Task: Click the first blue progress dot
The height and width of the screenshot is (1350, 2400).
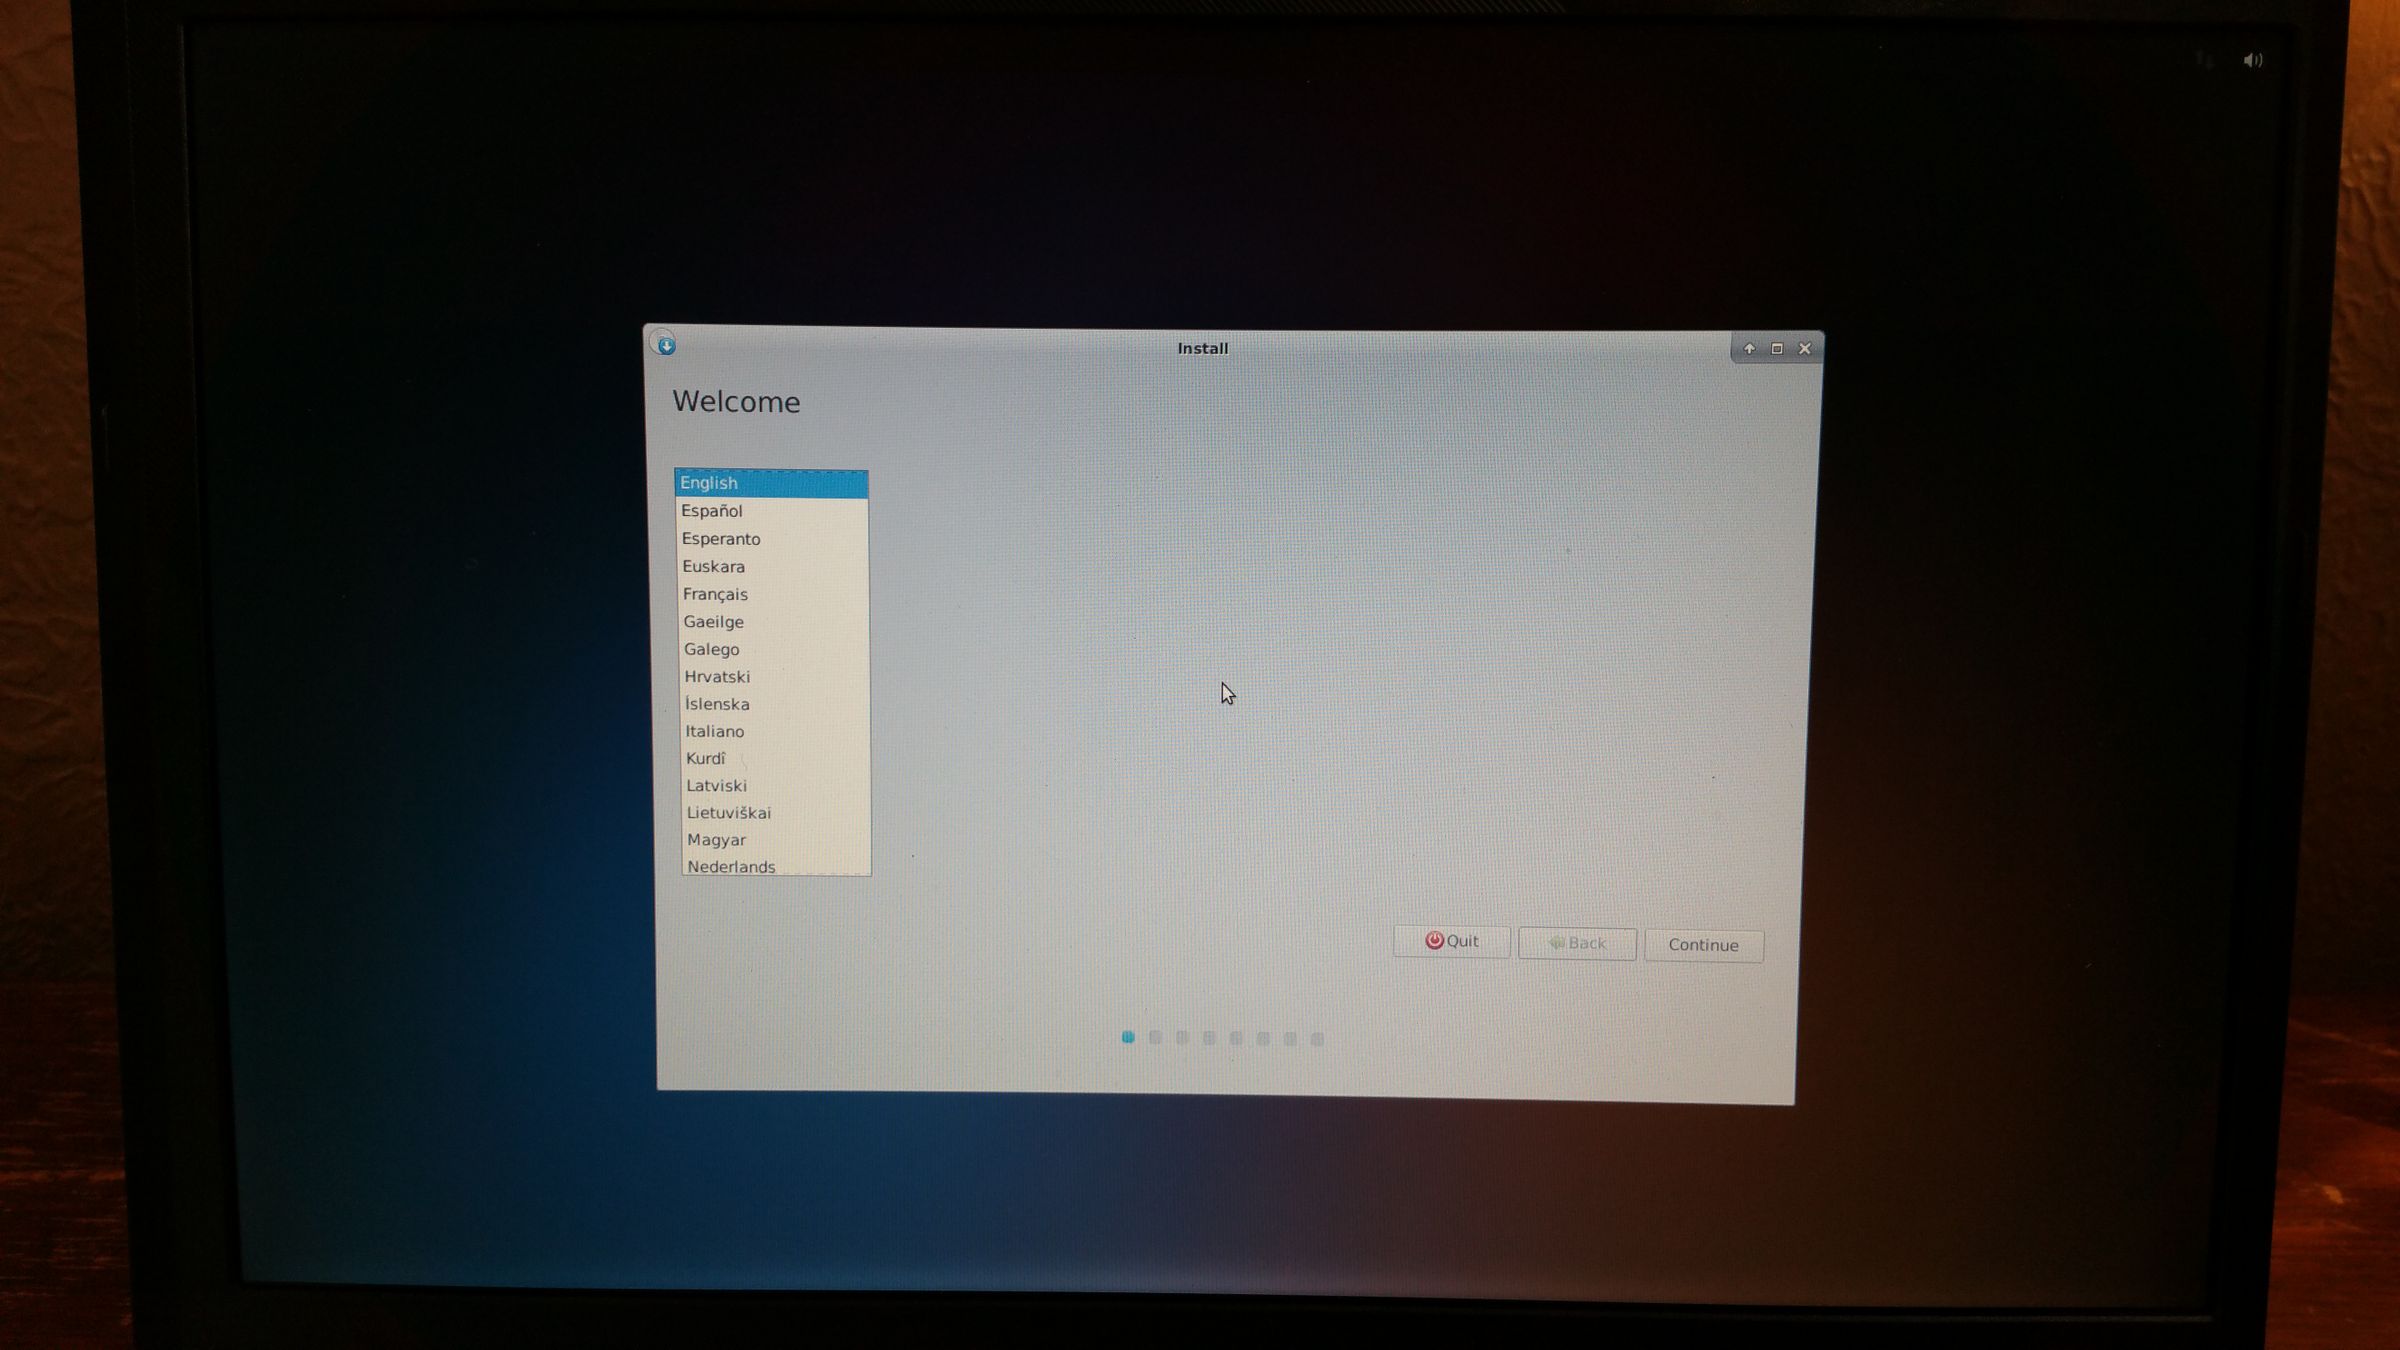Action: click(x=1128, y=1037)
